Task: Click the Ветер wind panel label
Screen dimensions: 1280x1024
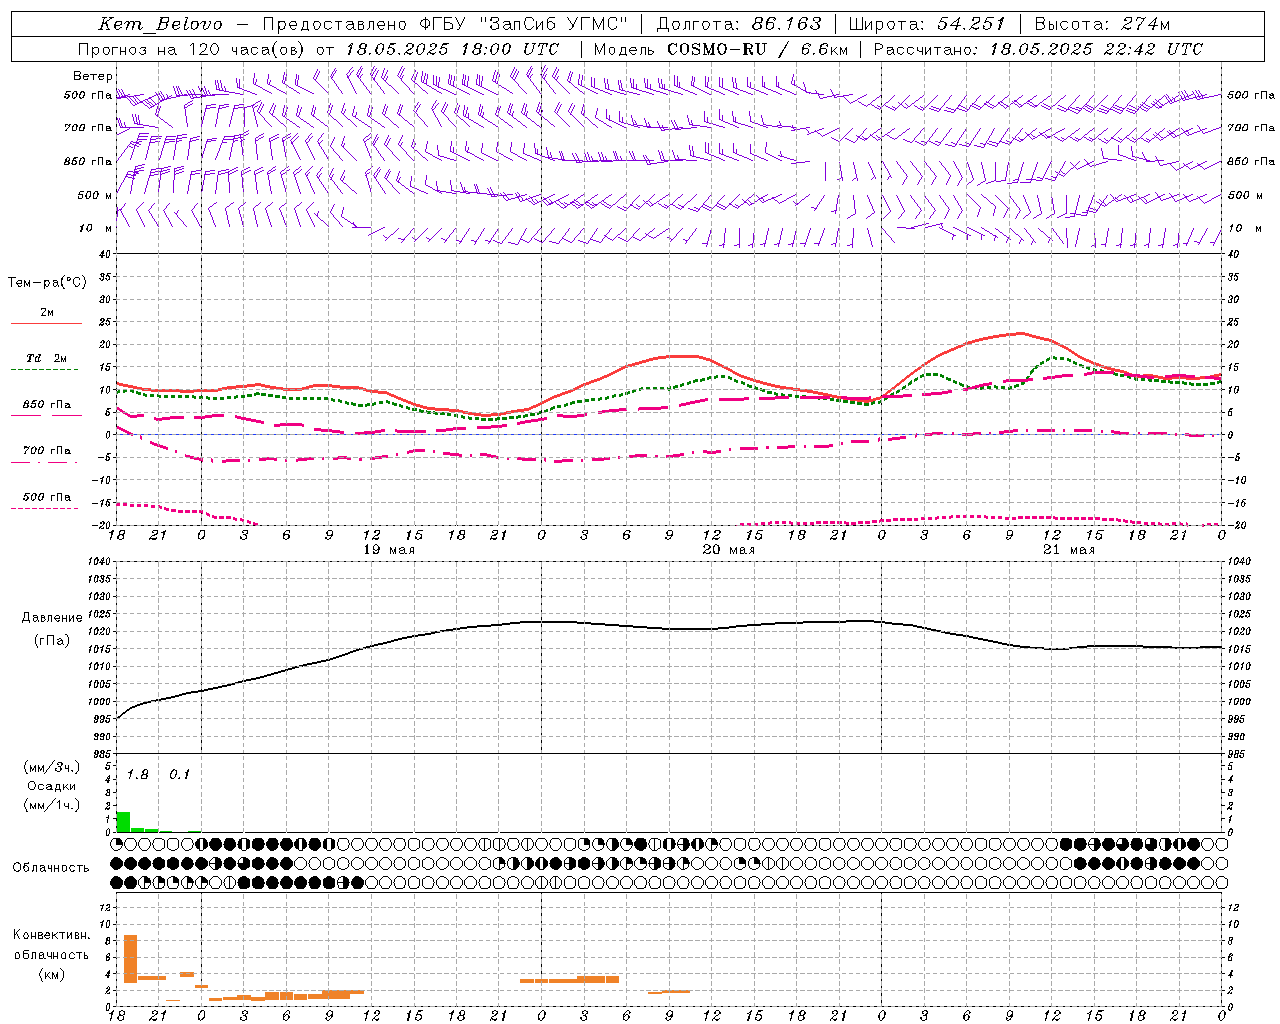Action: [x=93, y=76]
